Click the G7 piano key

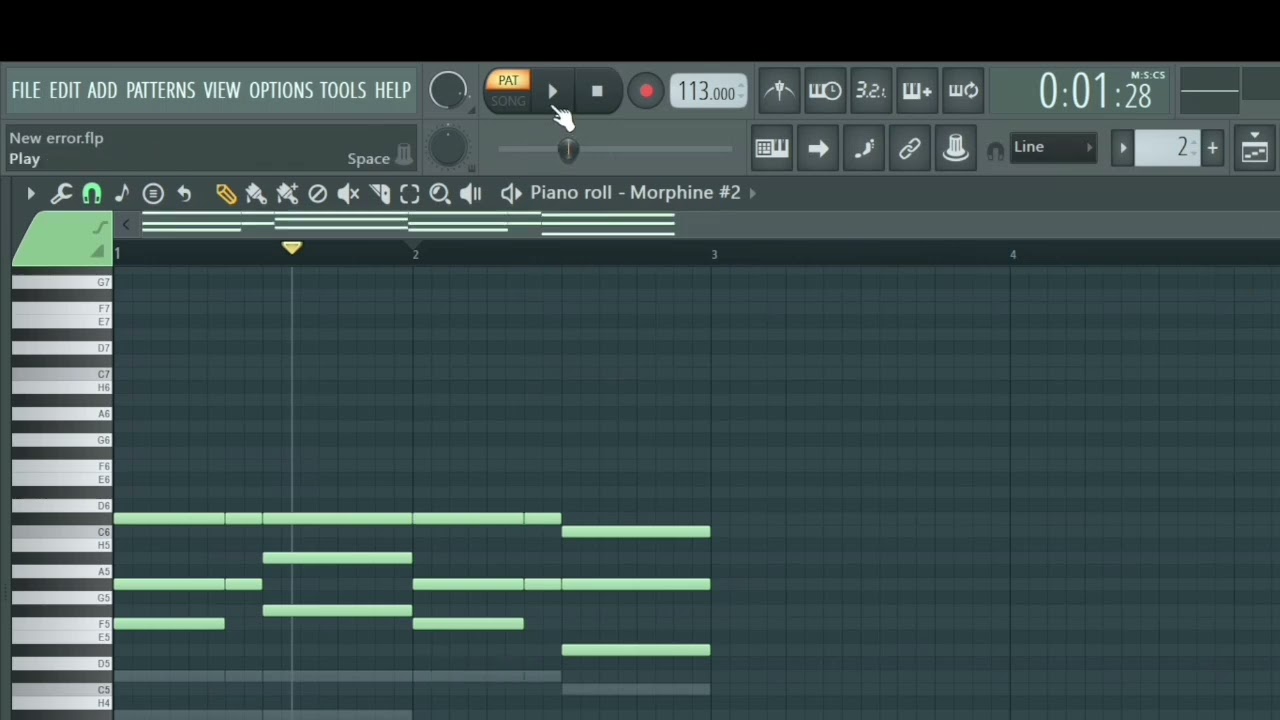click(62, 282)
